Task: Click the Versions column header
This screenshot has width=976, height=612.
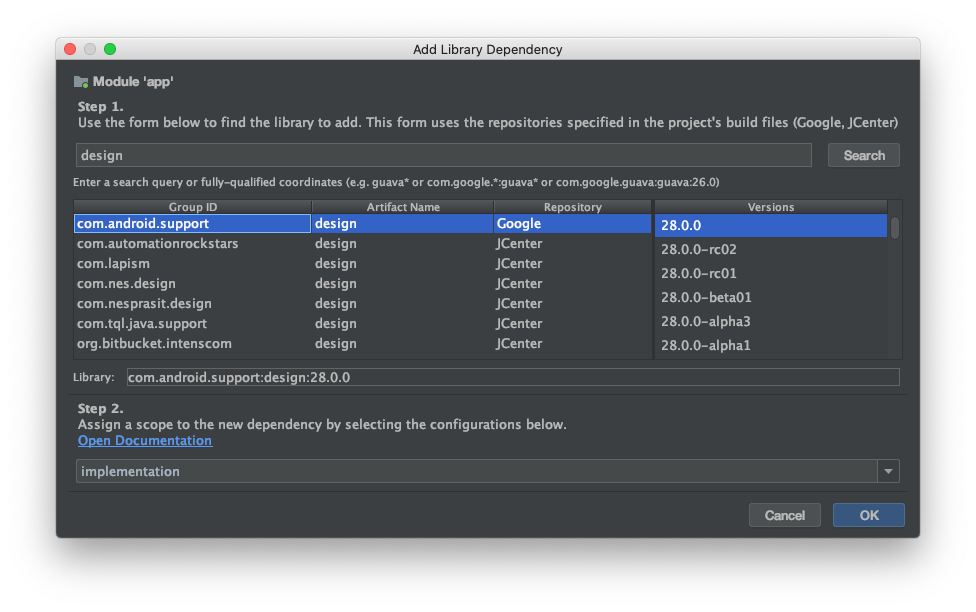Action: (x=771, y=207)
